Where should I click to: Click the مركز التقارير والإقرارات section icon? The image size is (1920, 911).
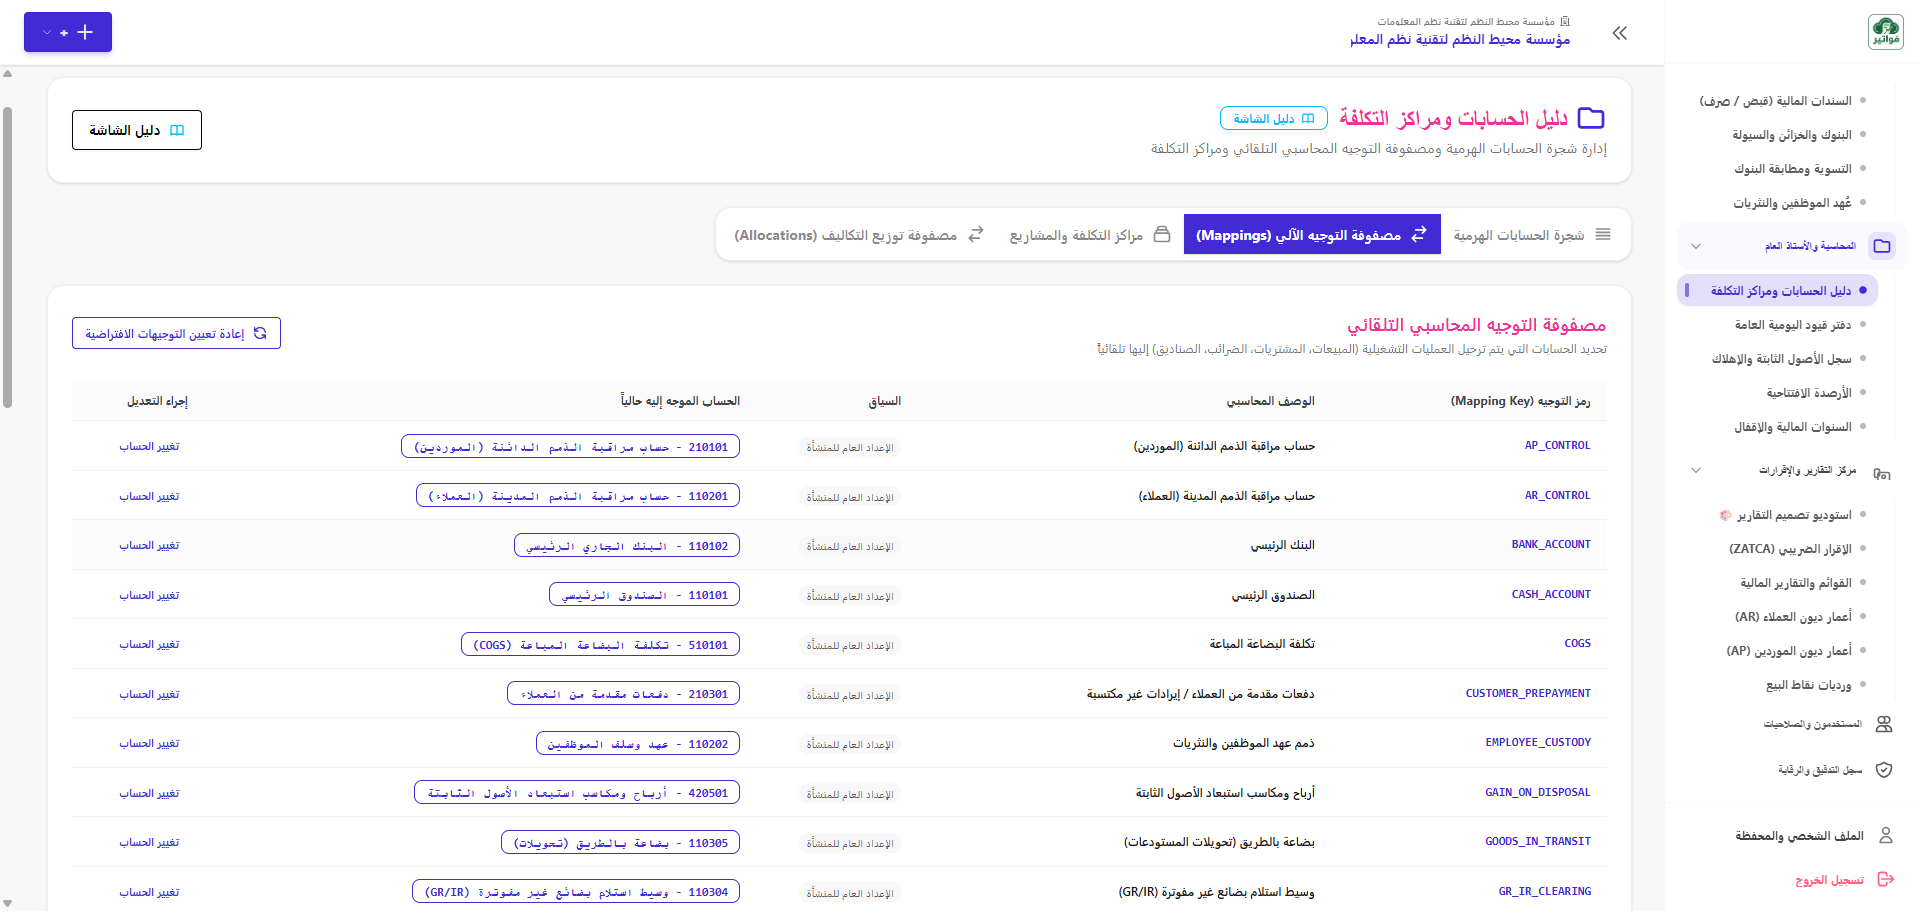[x=1882, y=473]
